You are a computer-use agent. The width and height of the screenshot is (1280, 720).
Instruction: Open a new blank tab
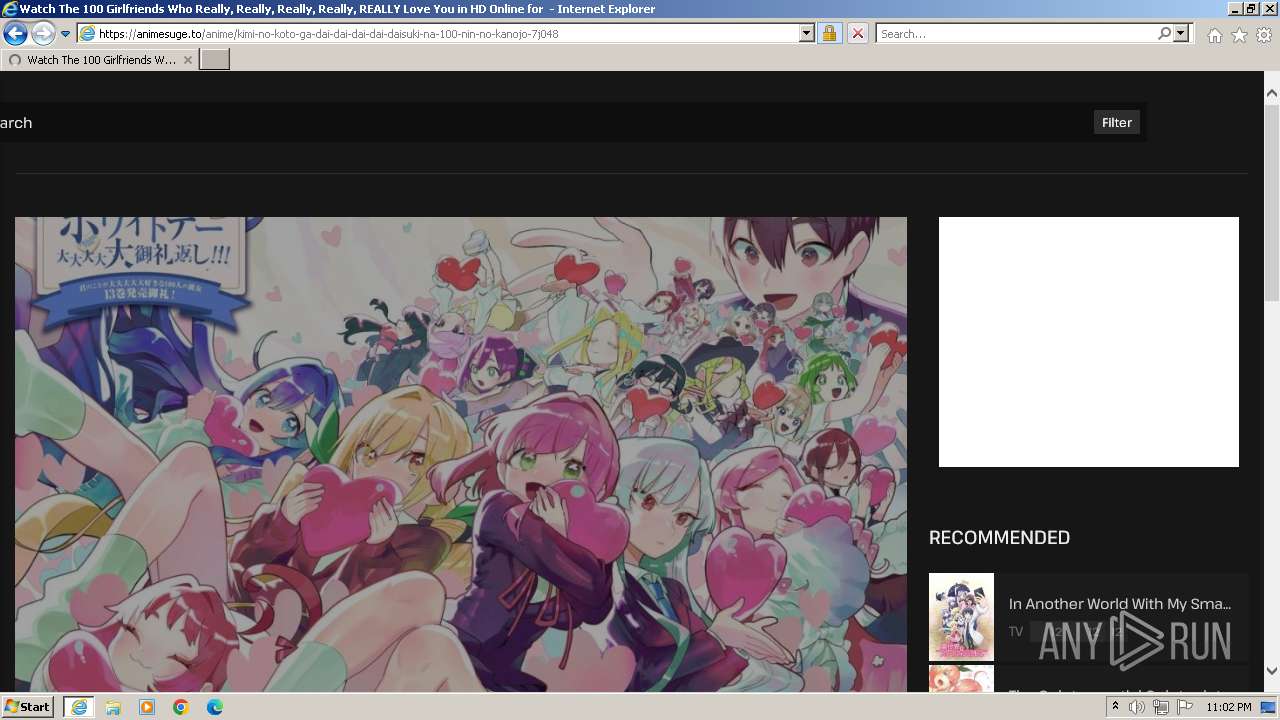click(x=215, y=60)
